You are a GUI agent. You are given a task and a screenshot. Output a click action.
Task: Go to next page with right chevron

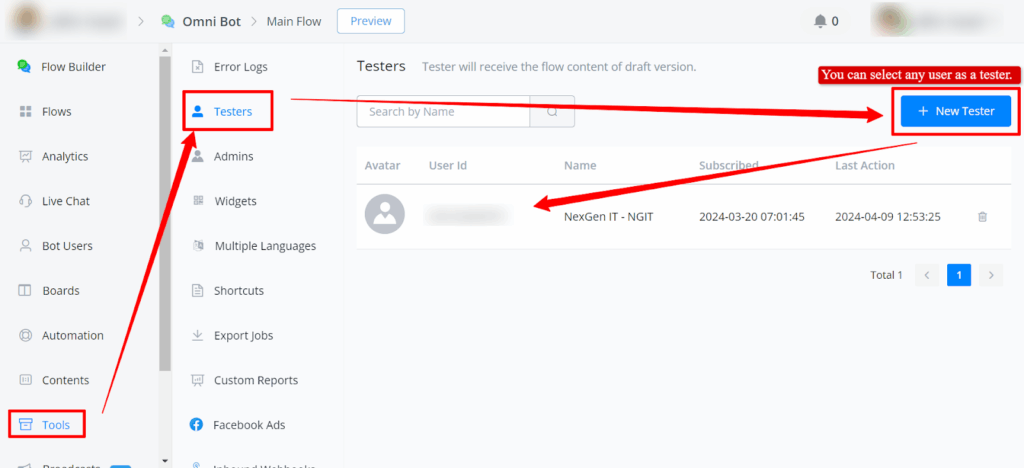point(990,275)
